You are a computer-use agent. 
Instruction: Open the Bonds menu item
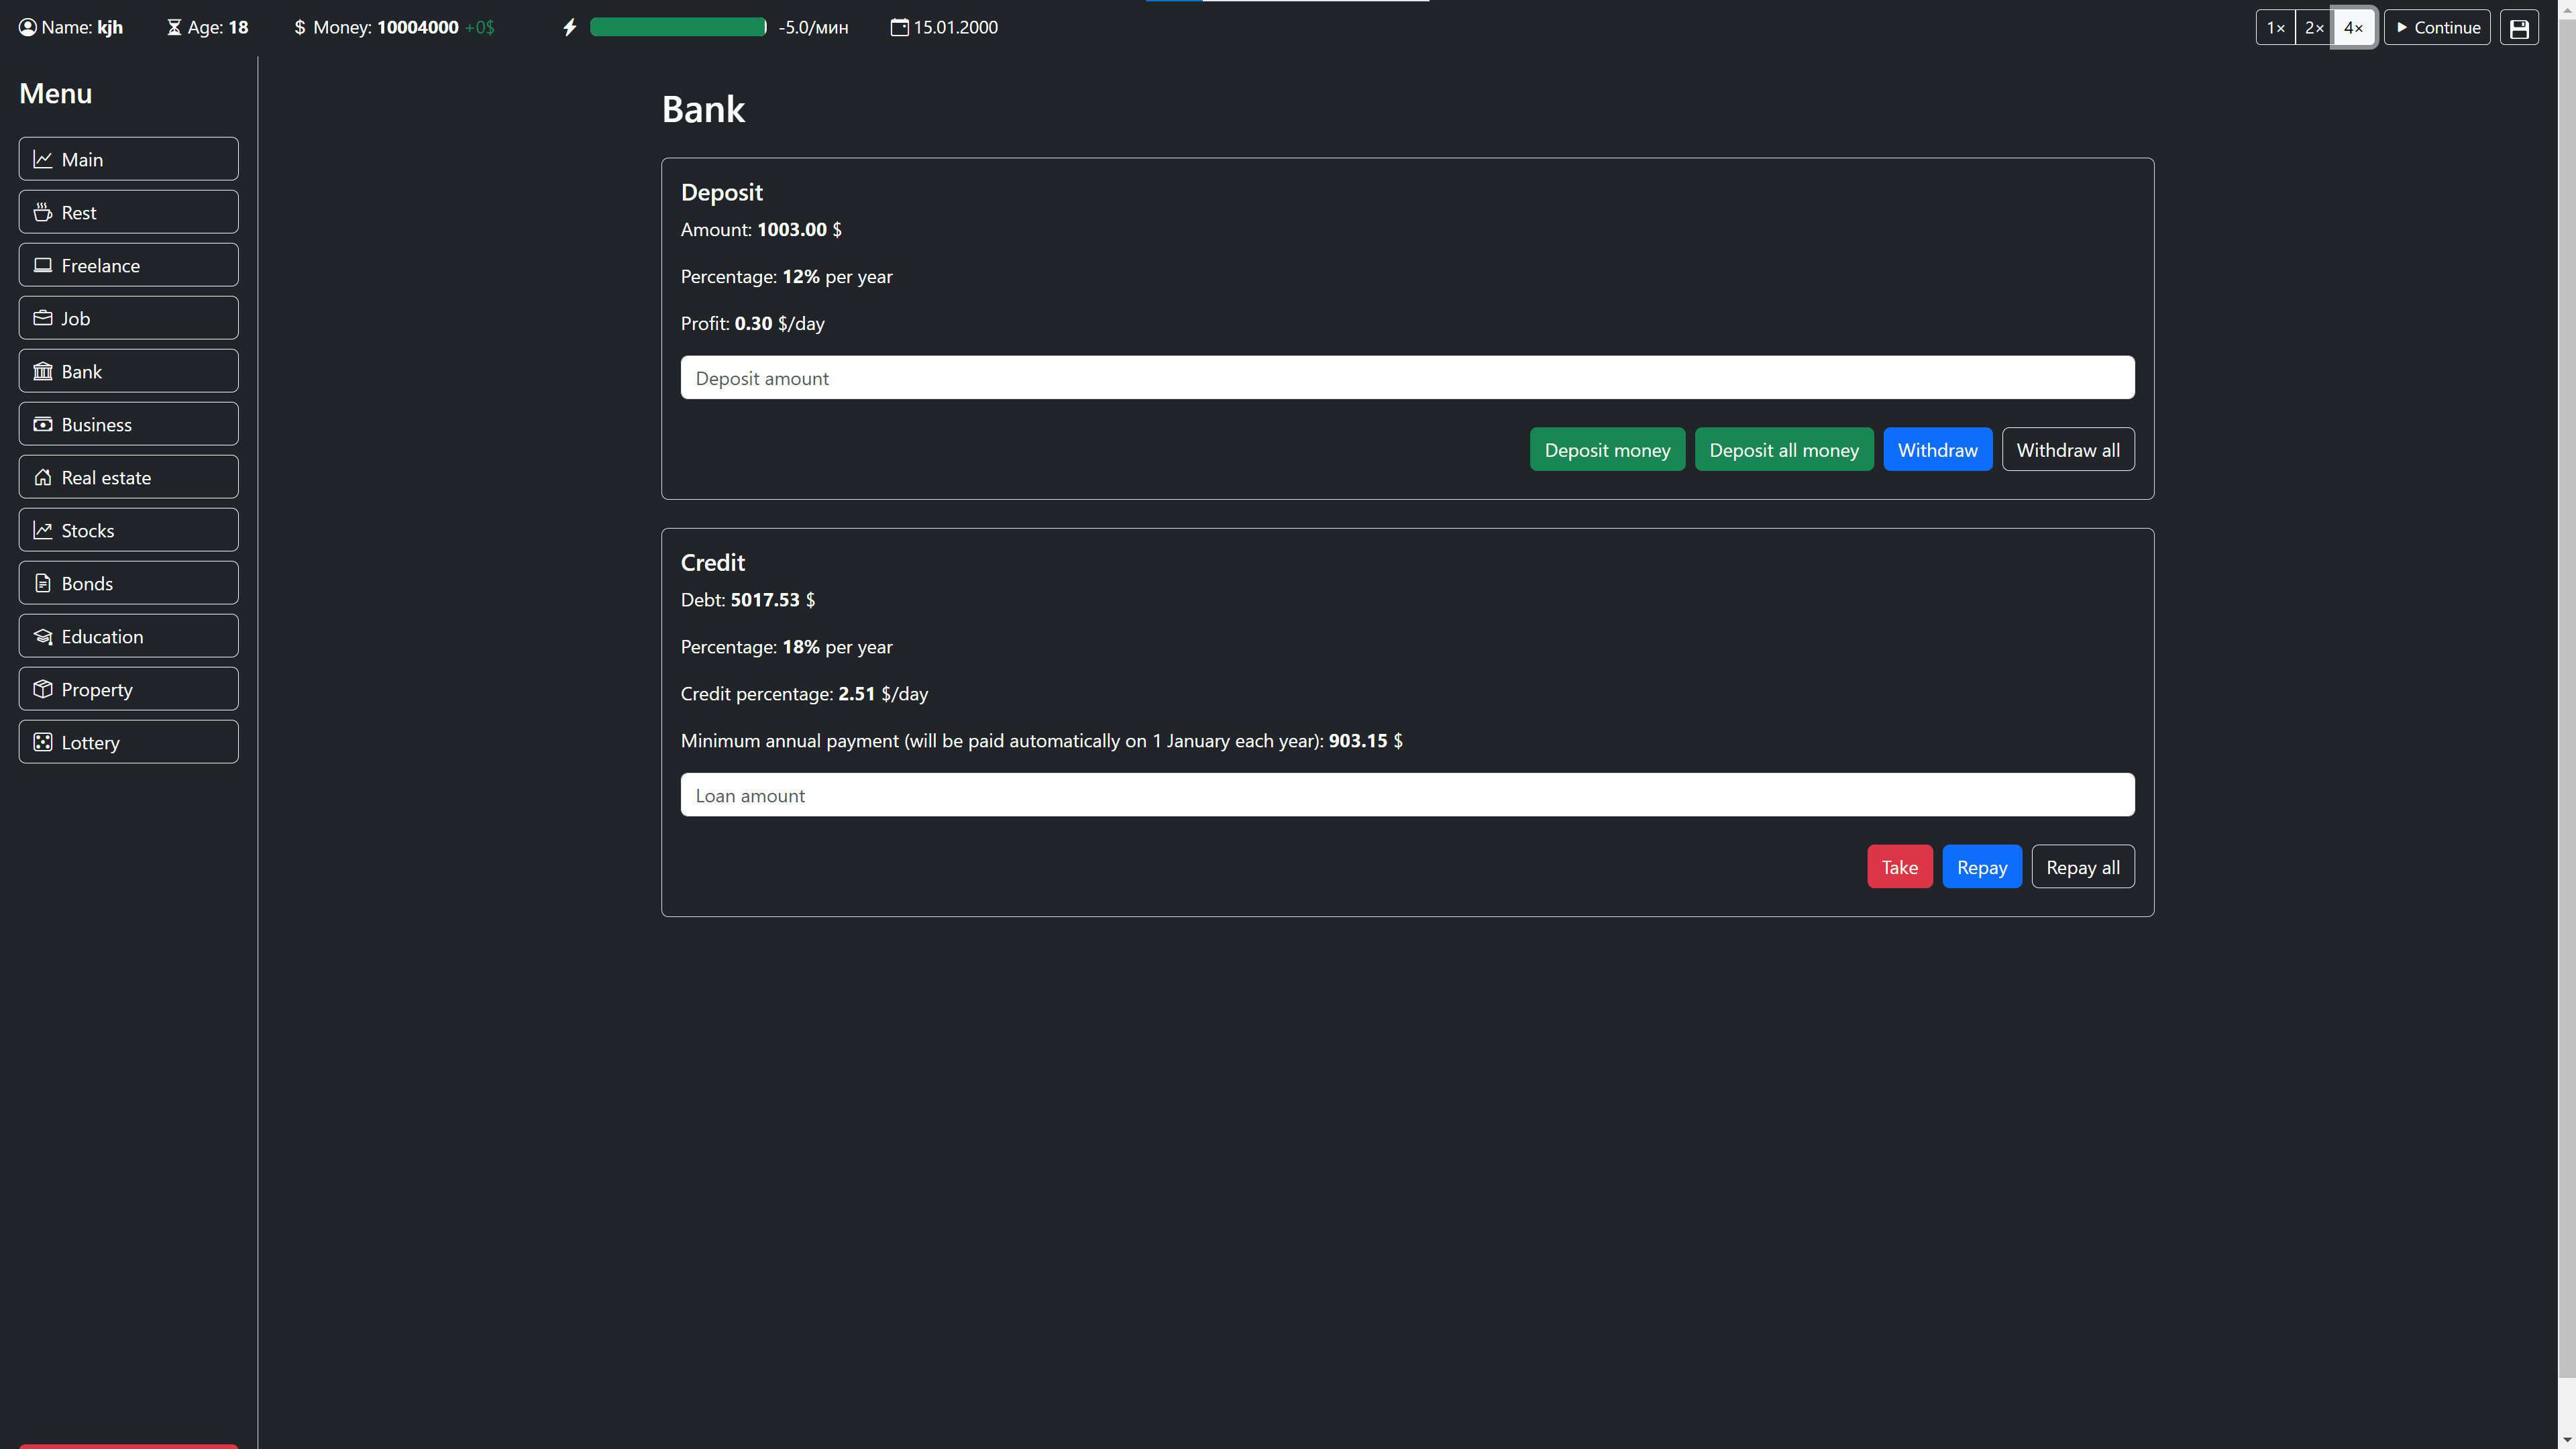[x=128, y=583]
